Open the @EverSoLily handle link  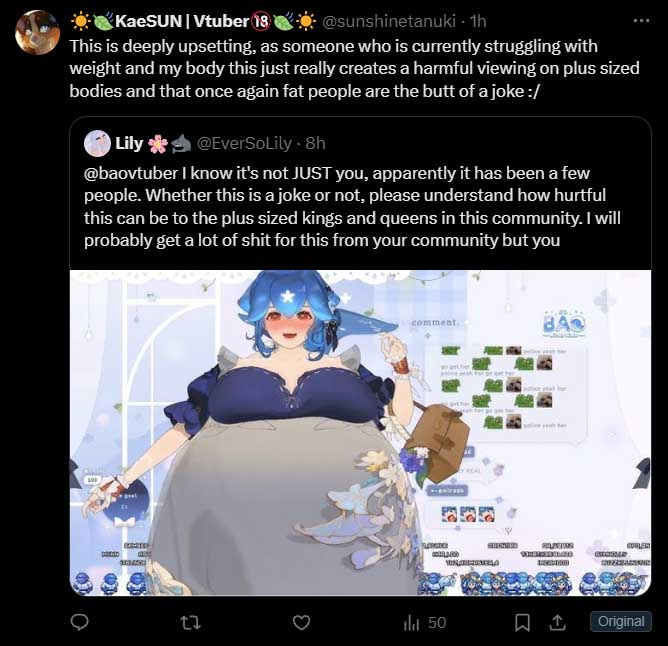pos(245,144)
